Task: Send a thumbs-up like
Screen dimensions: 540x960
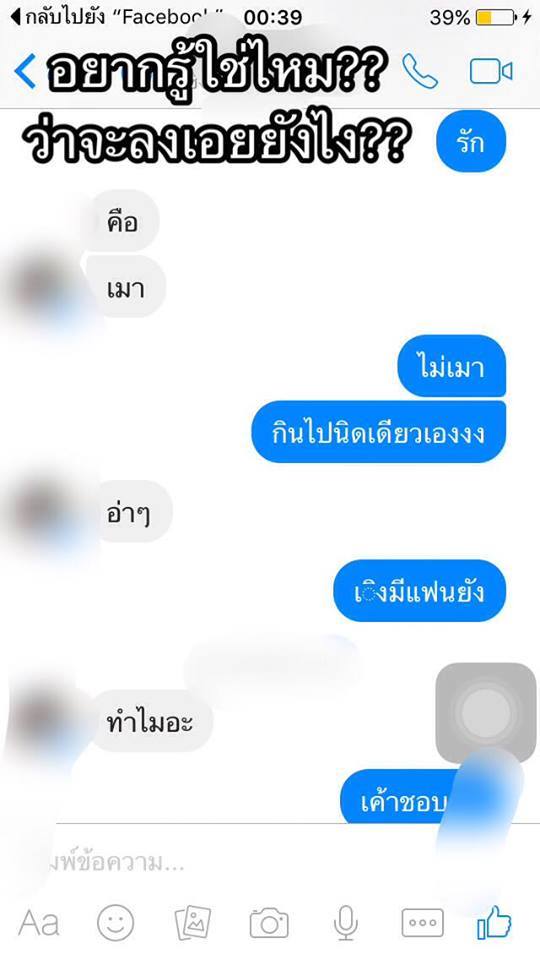Action: tap(494, 923)
